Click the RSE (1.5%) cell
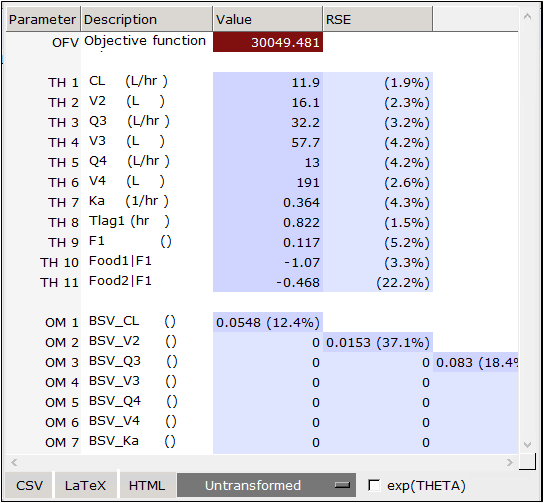The image size is (544, 503). click(x=378, y=222)
